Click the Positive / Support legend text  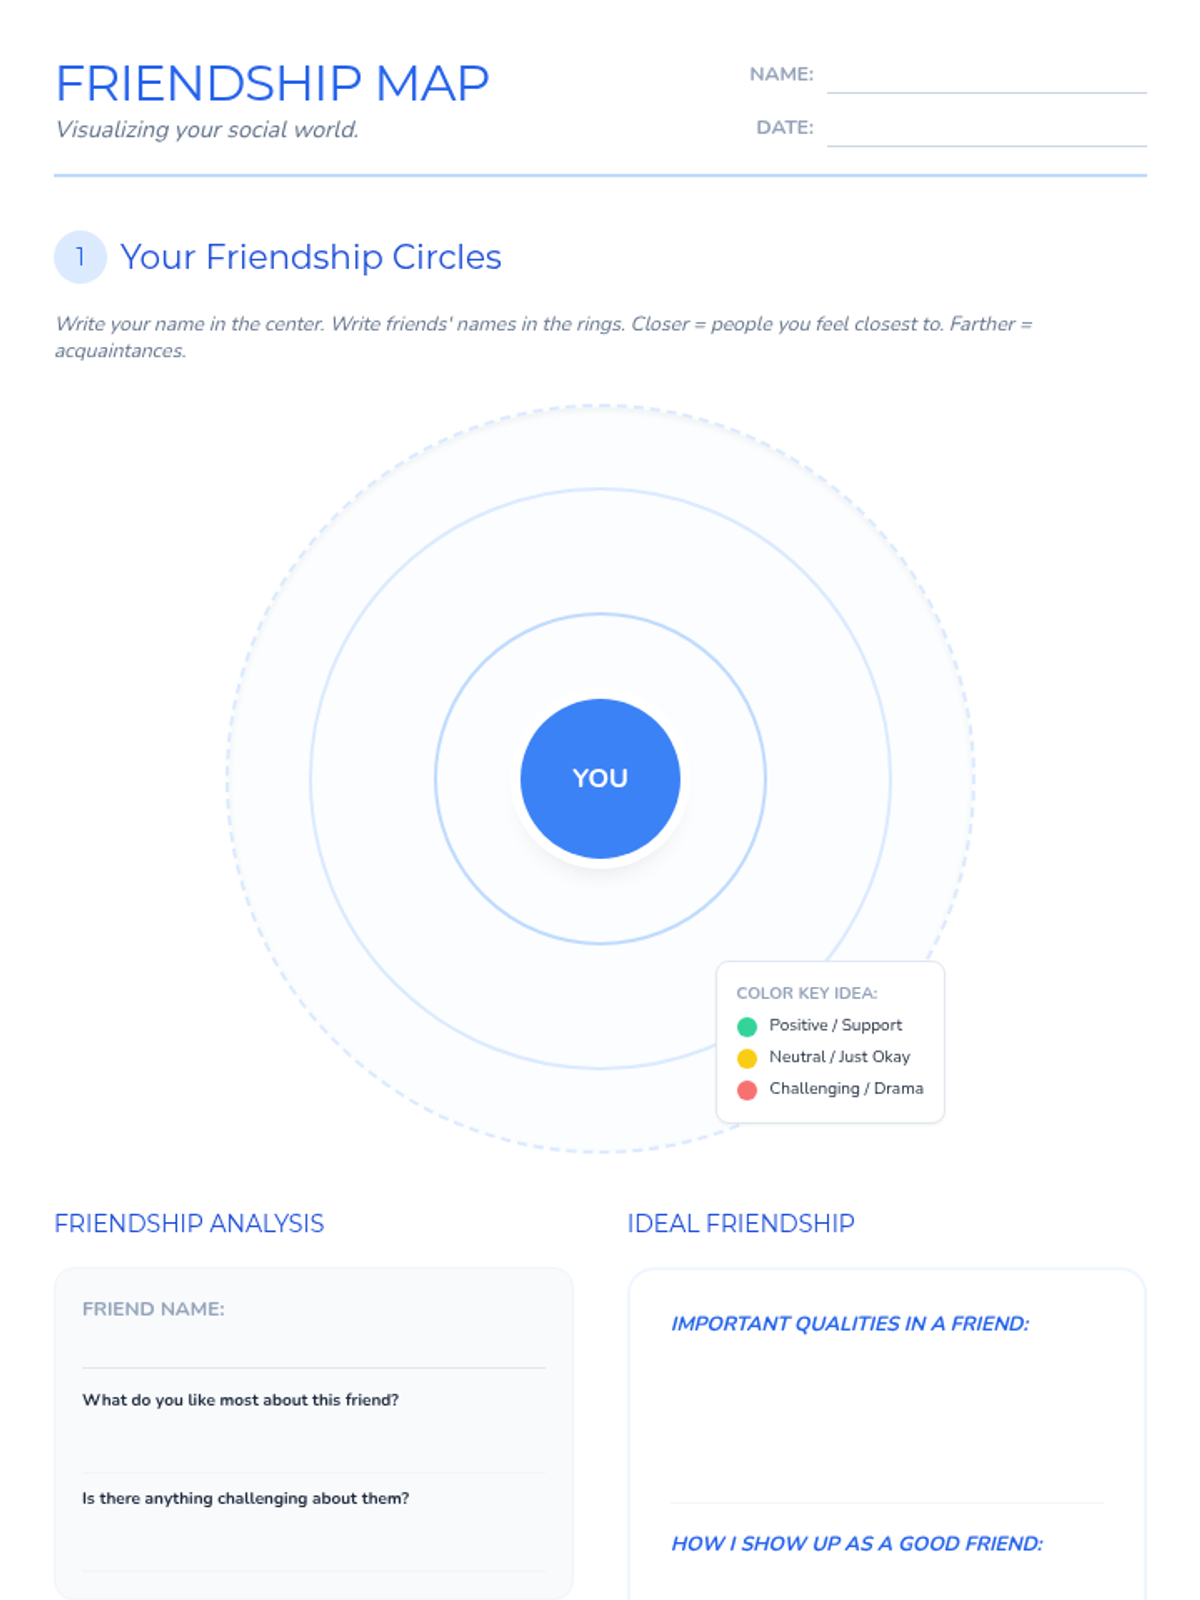pos(835,1025)
